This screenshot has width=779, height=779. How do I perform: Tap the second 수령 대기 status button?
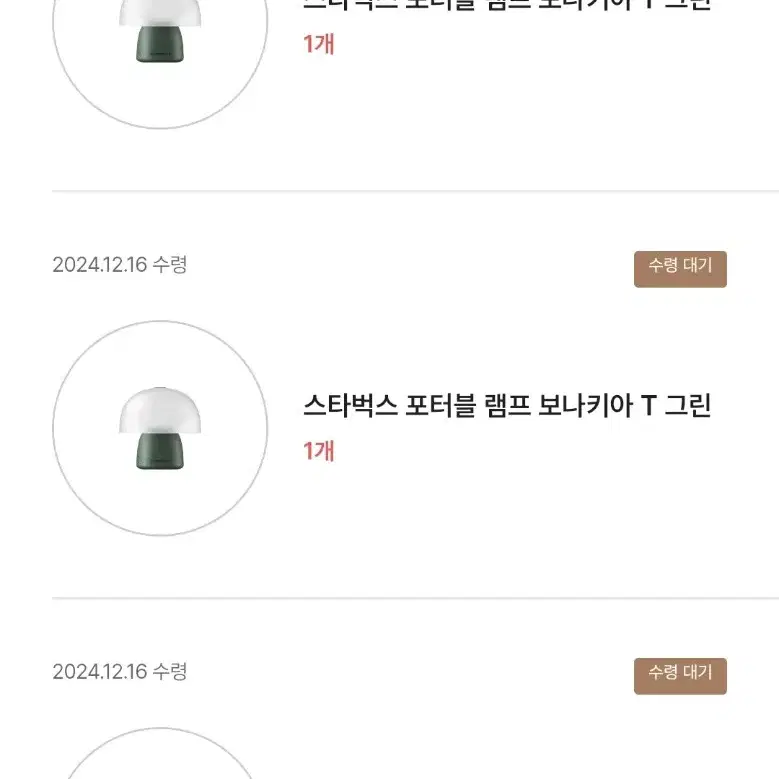[x=680, y=676]
